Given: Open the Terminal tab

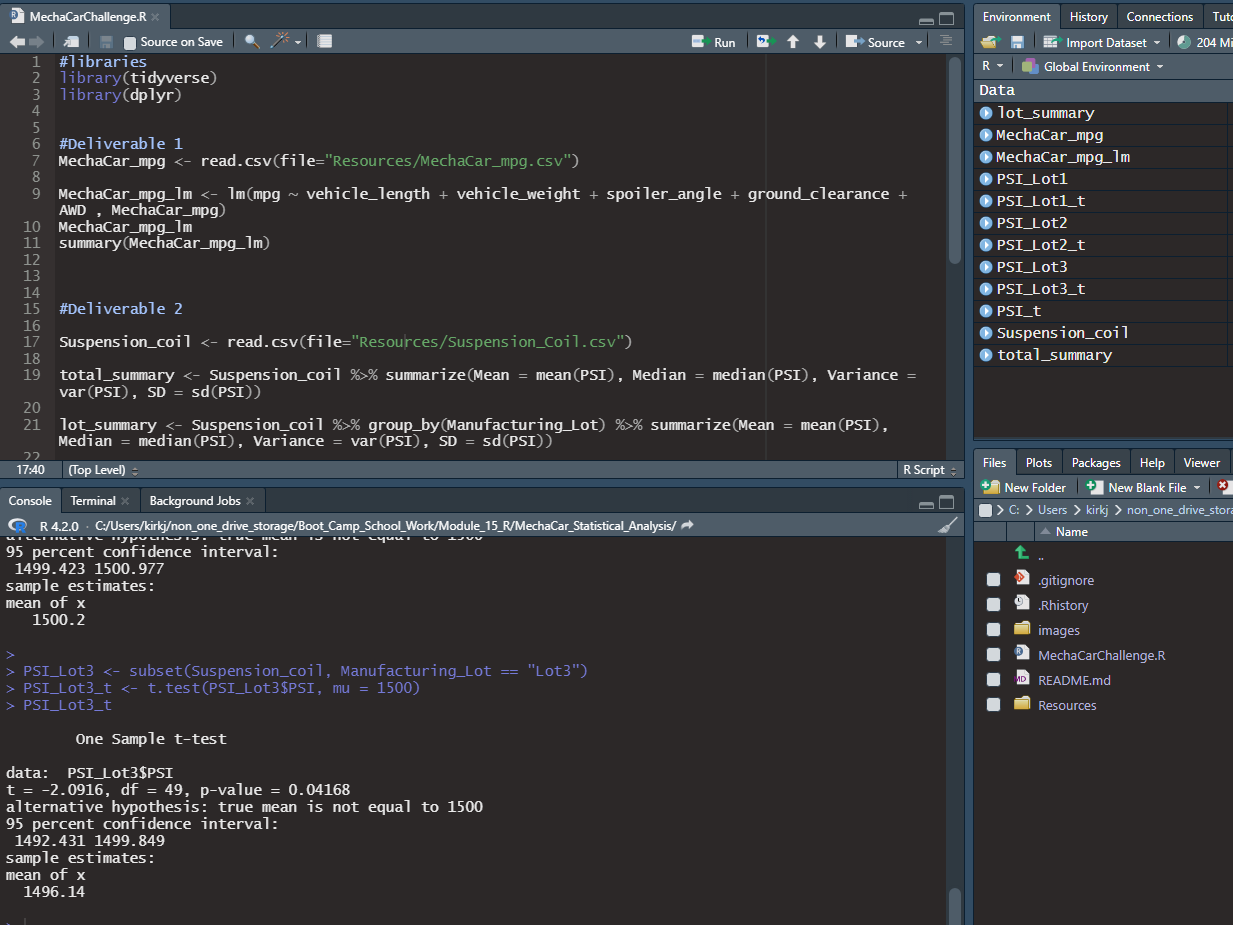Looking at the screenshot, I should [93, 501].
